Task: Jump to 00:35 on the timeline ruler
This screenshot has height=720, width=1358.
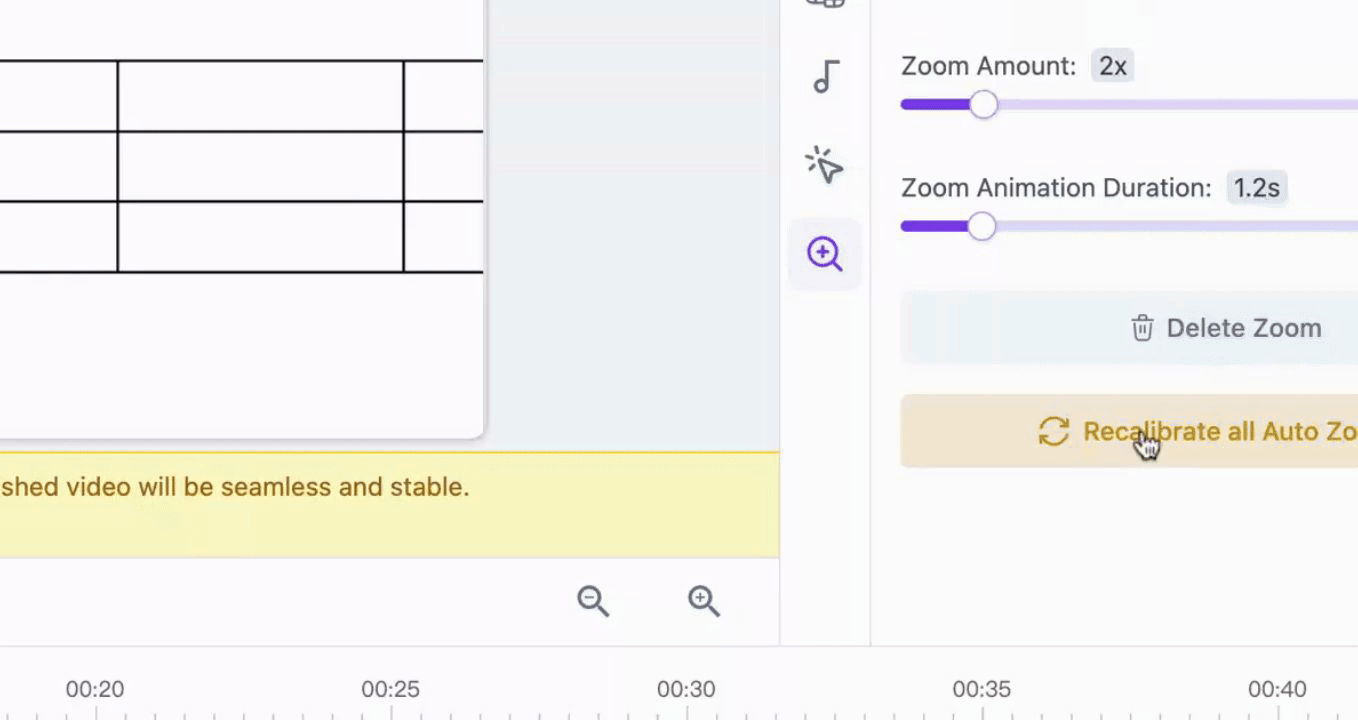Action: pyautogui.click(x=982, y=689)
